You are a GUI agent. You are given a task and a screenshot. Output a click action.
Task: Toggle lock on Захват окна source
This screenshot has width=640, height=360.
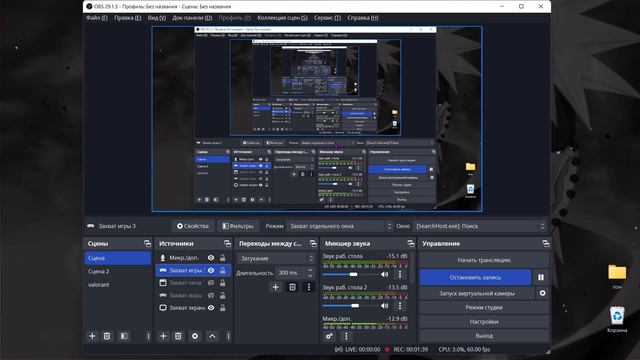pos(222,282)
